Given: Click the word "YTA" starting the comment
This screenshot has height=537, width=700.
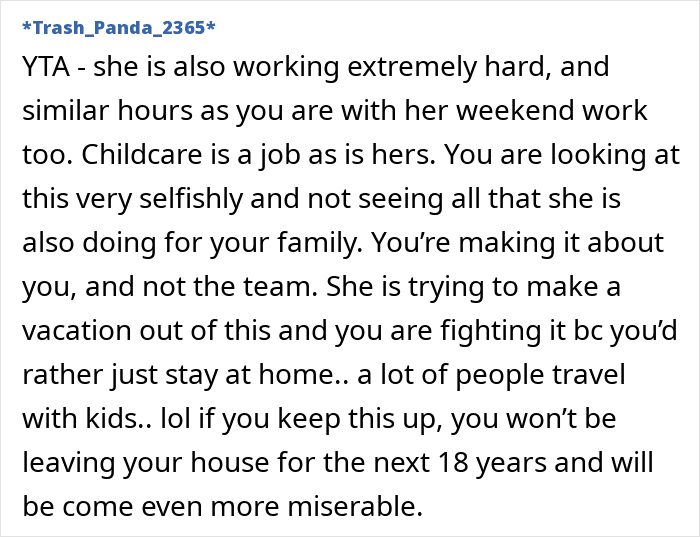Looking at the screenshot, I should 46,67.
